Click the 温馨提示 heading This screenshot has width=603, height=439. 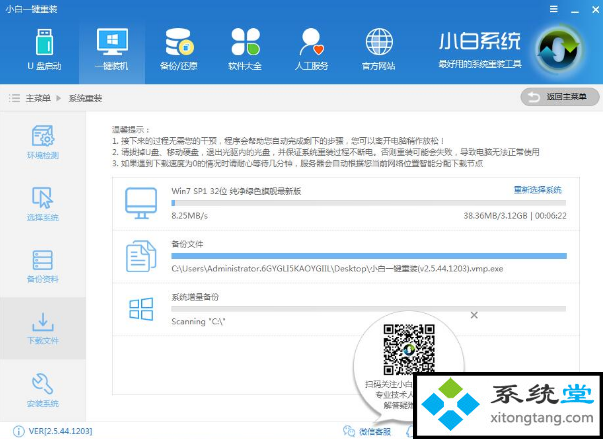tap(131, 130)
